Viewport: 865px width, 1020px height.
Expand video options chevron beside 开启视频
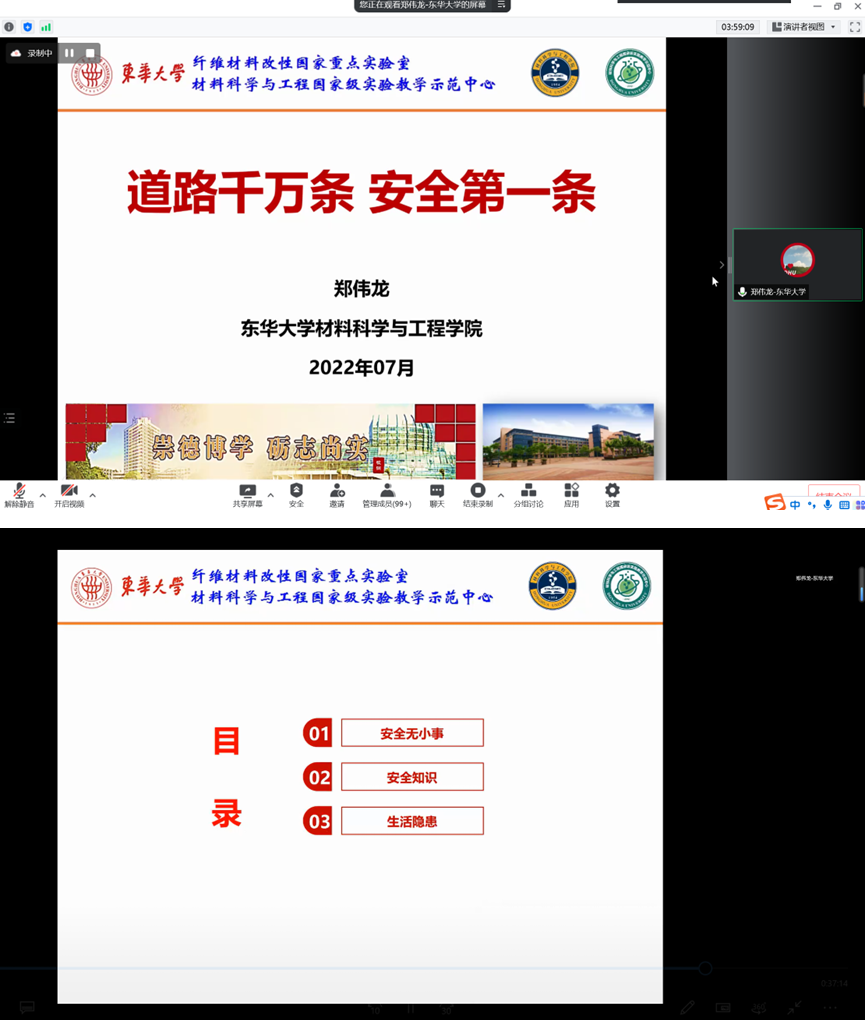[92, 493]
